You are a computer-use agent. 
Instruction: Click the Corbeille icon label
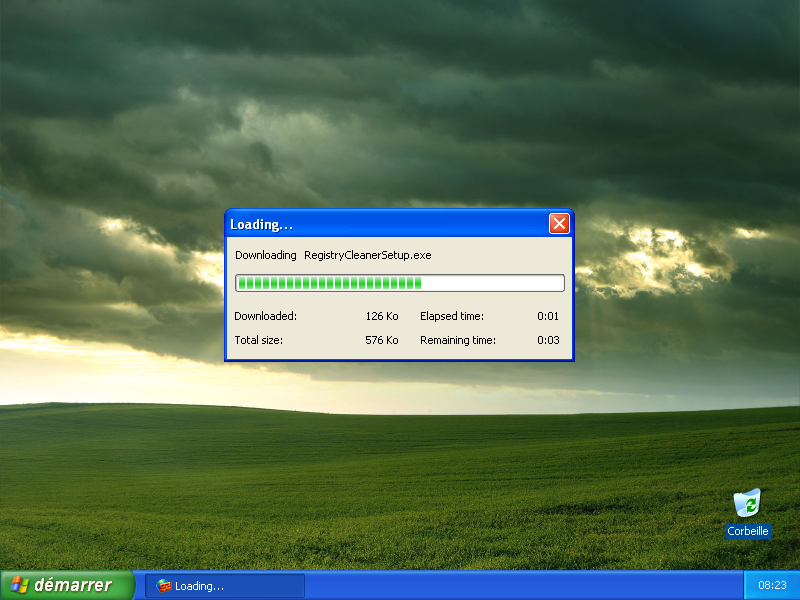(748, 531)
